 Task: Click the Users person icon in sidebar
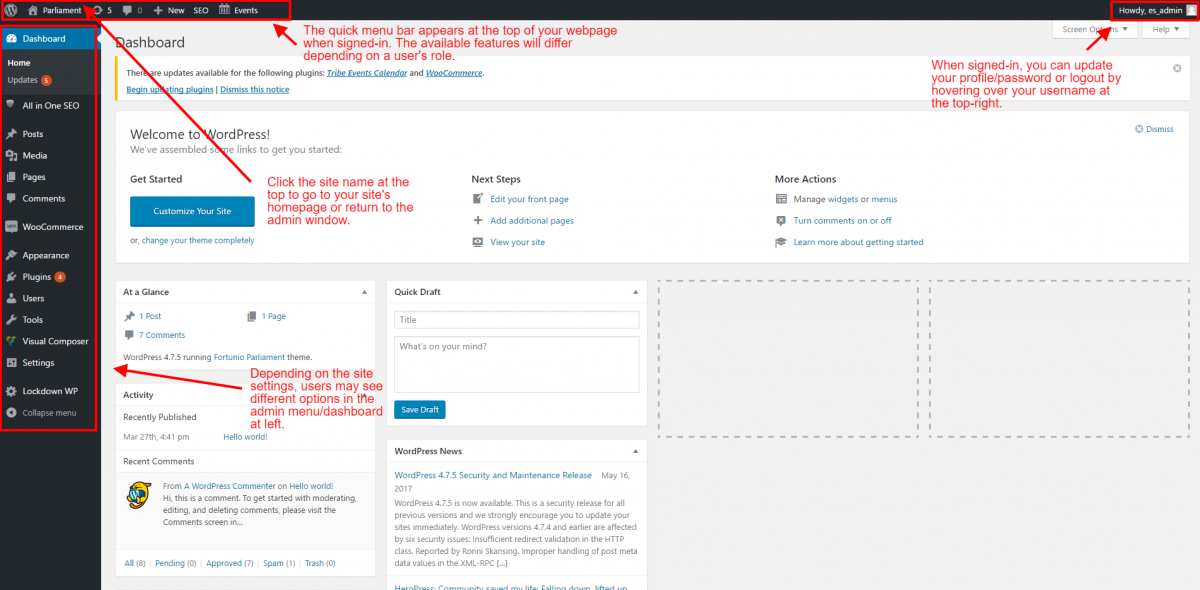(11, 298)
